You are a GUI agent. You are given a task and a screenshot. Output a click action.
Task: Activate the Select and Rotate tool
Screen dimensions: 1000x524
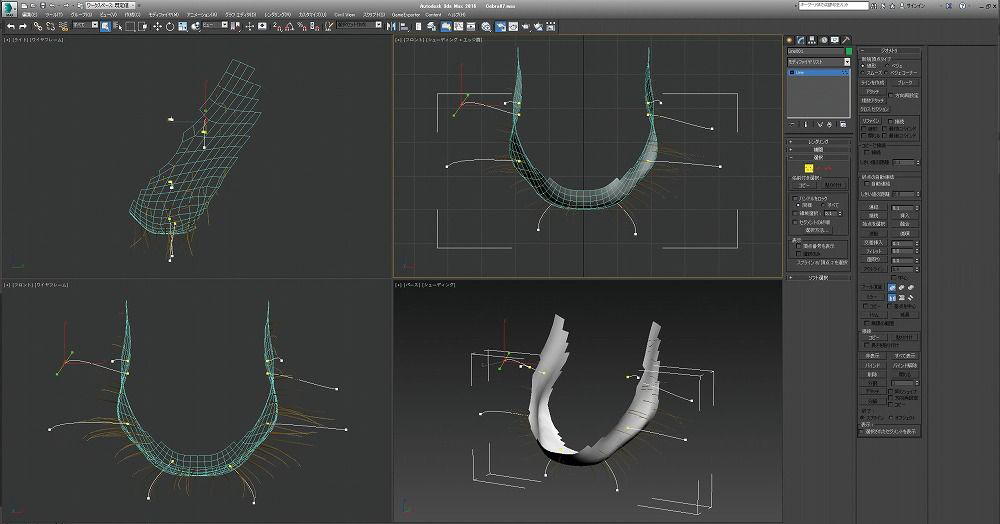[169, 26]
